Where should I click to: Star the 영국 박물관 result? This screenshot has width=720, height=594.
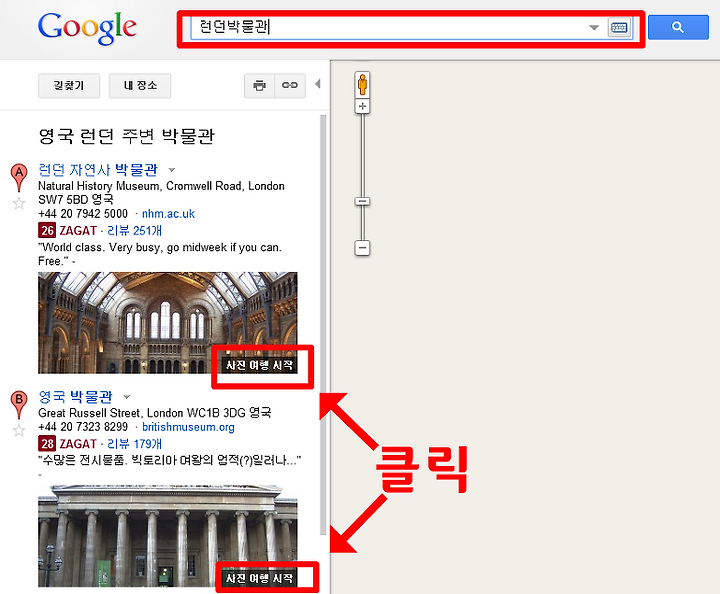19,431
